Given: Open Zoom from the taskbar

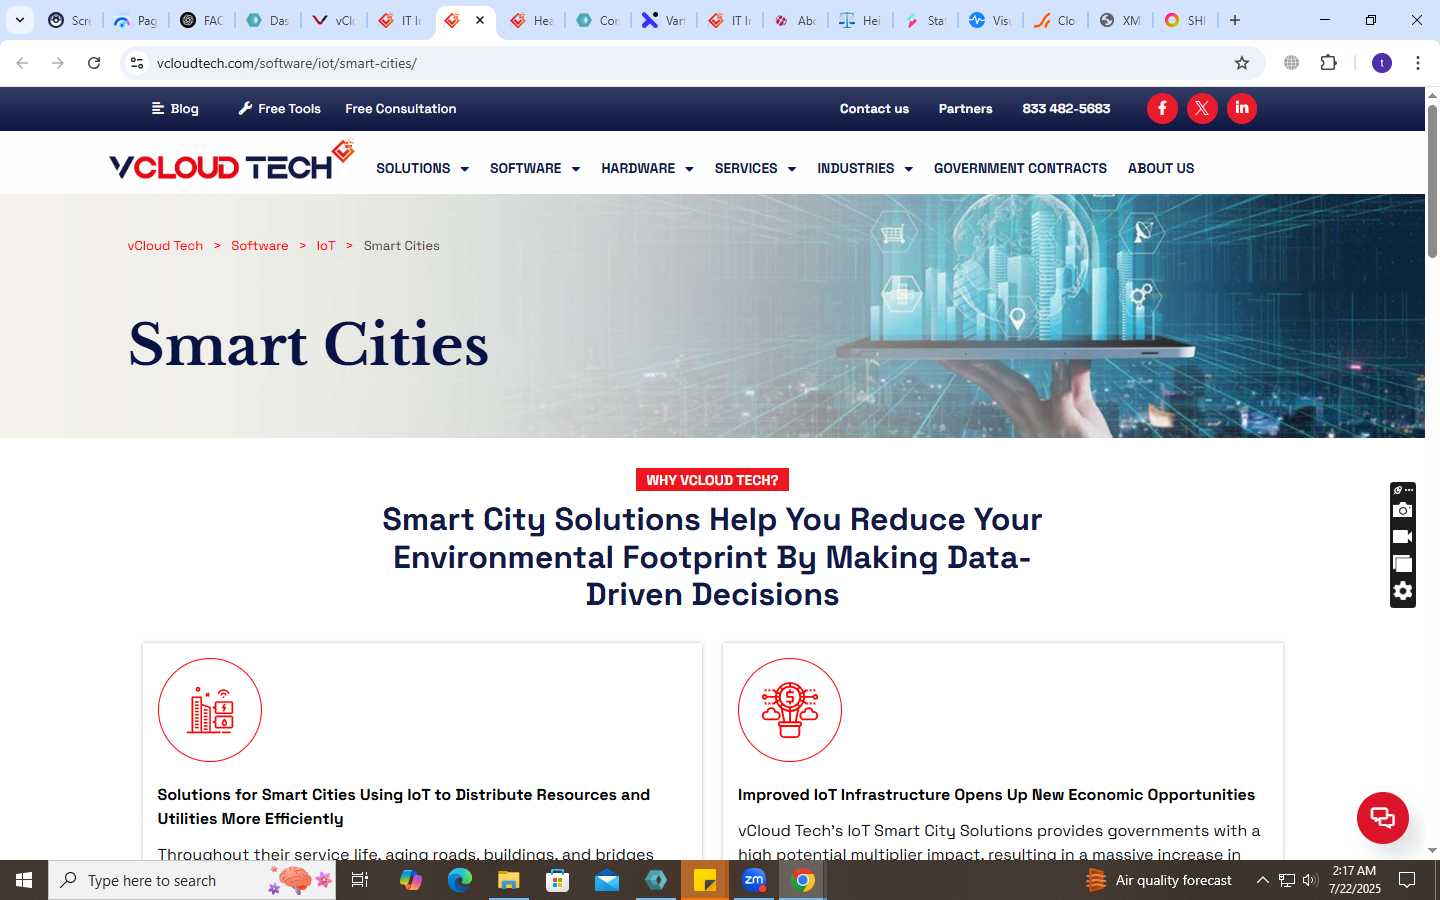Looking at the screenshot, I should (x=754, y=880).
